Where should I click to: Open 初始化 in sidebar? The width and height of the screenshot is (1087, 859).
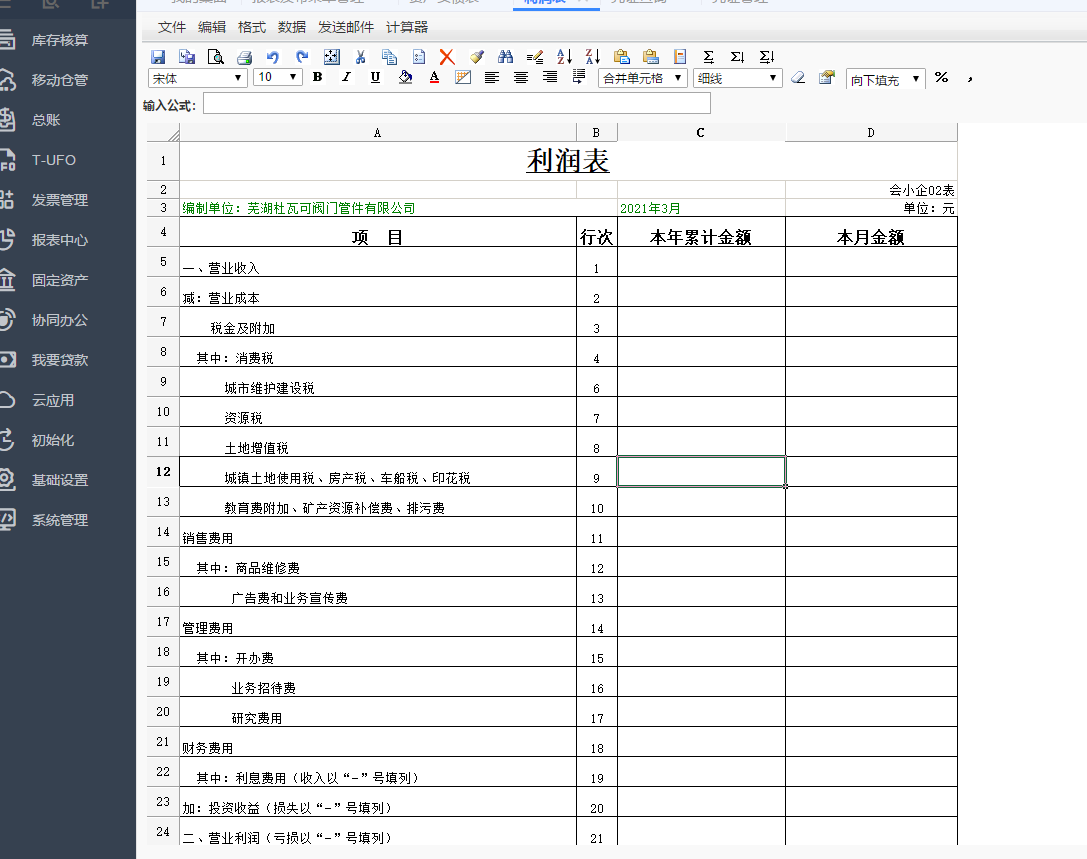(53, 440)
